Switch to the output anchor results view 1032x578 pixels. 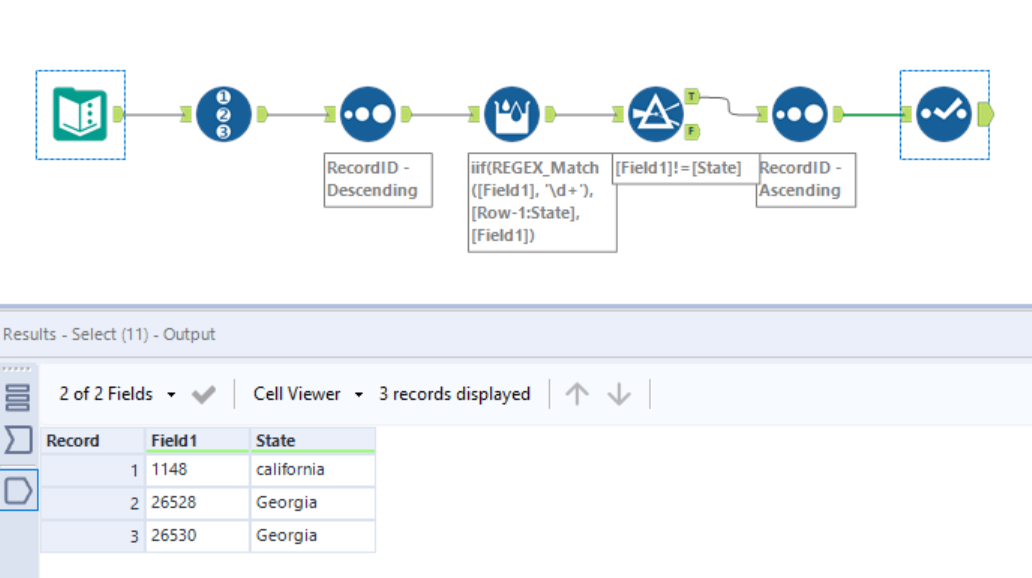20,490
